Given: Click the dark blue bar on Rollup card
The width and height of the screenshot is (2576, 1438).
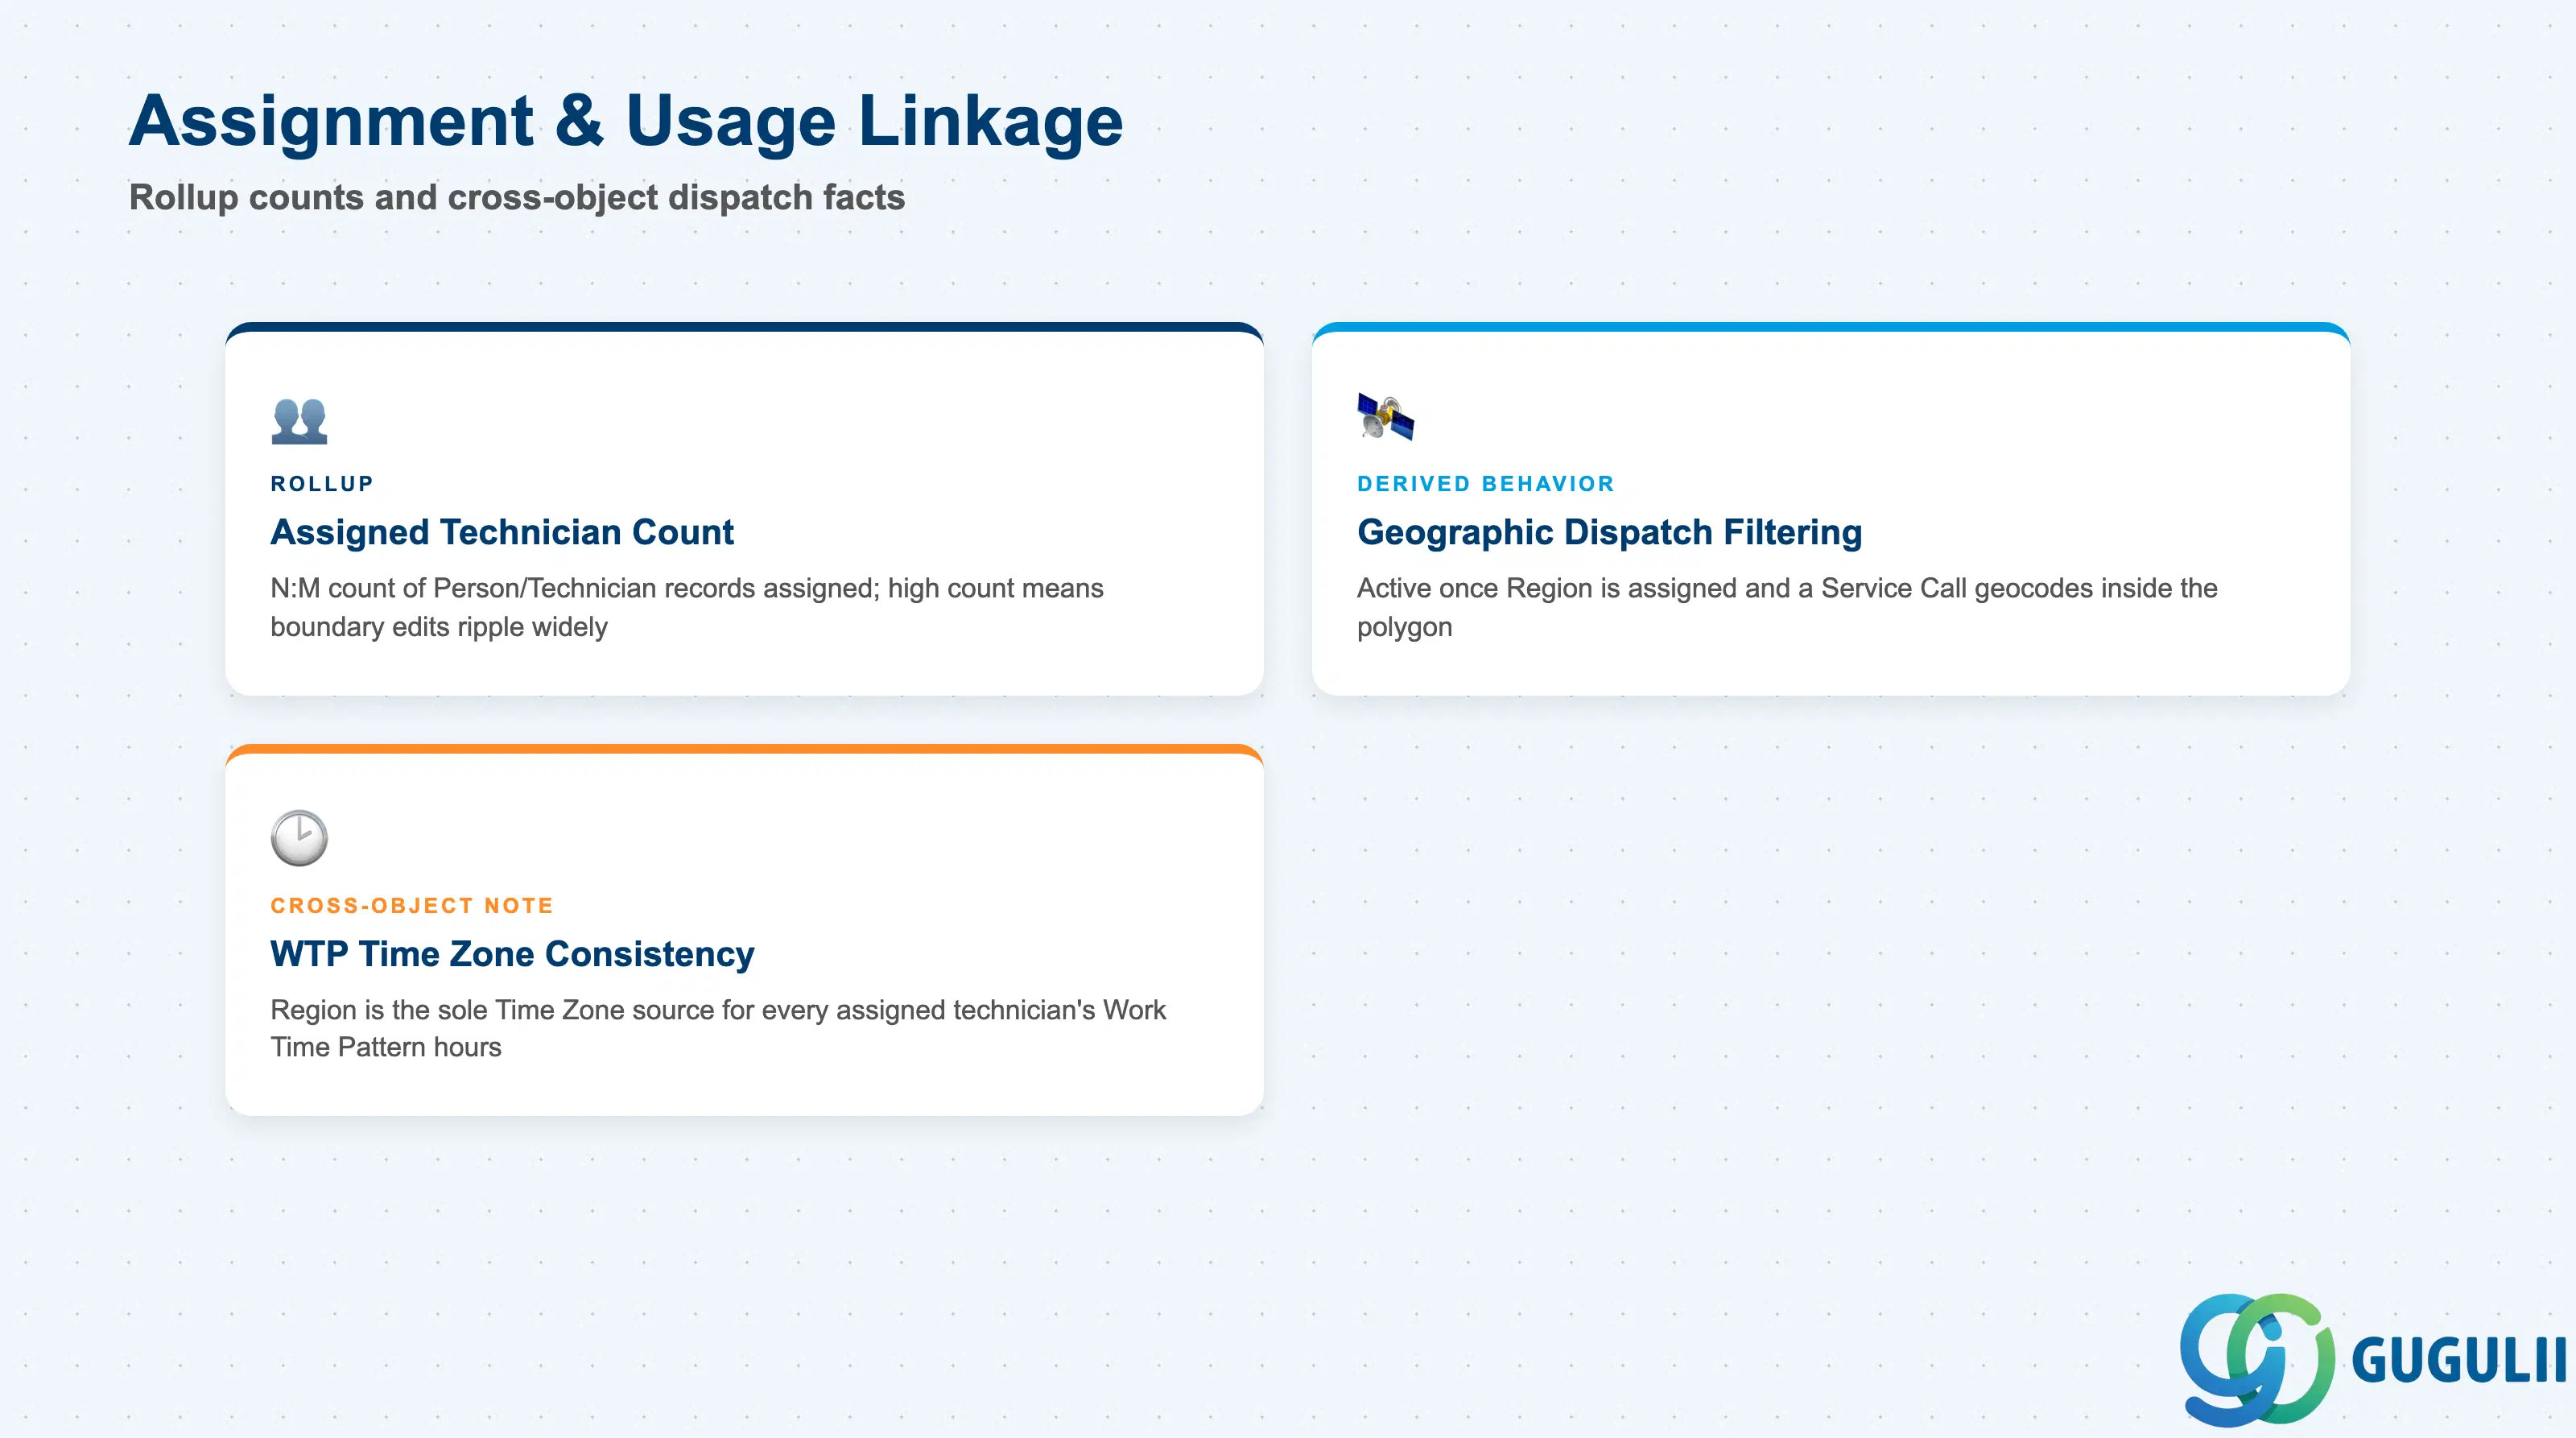Looking at the screenshot, I should (744, 327).
